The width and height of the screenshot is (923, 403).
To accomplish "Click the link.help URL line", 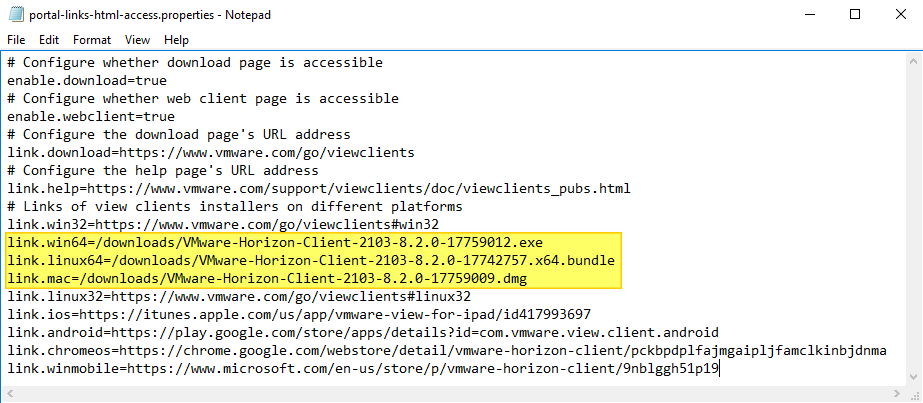I will click(x=319, y=189).
